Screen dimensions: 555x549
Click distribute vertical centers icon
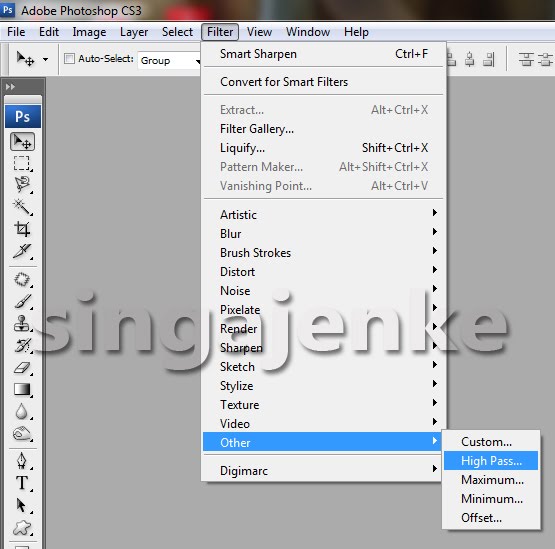pos(545,59)
